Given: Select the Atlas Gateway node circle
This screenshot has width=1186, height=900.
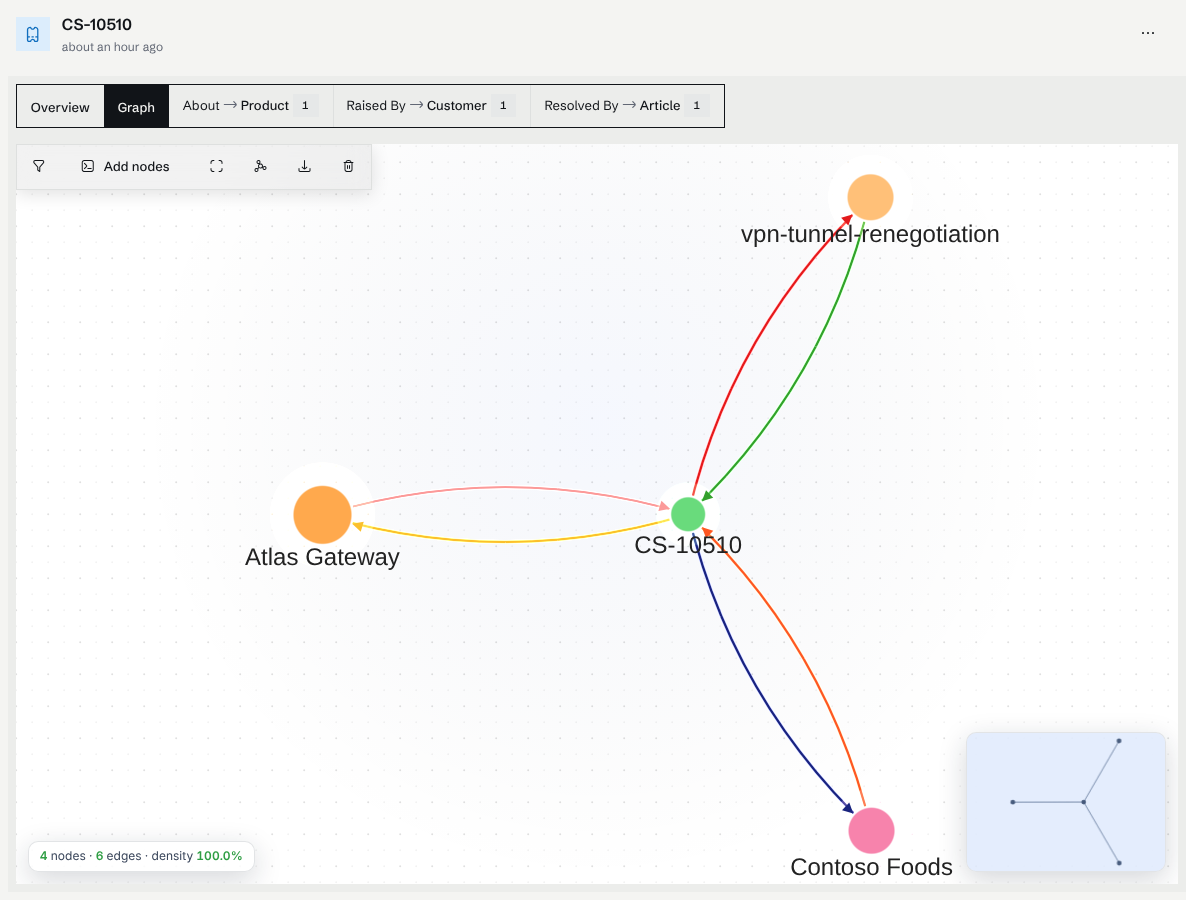Looking at the screenshot, I should coord(322,514).
